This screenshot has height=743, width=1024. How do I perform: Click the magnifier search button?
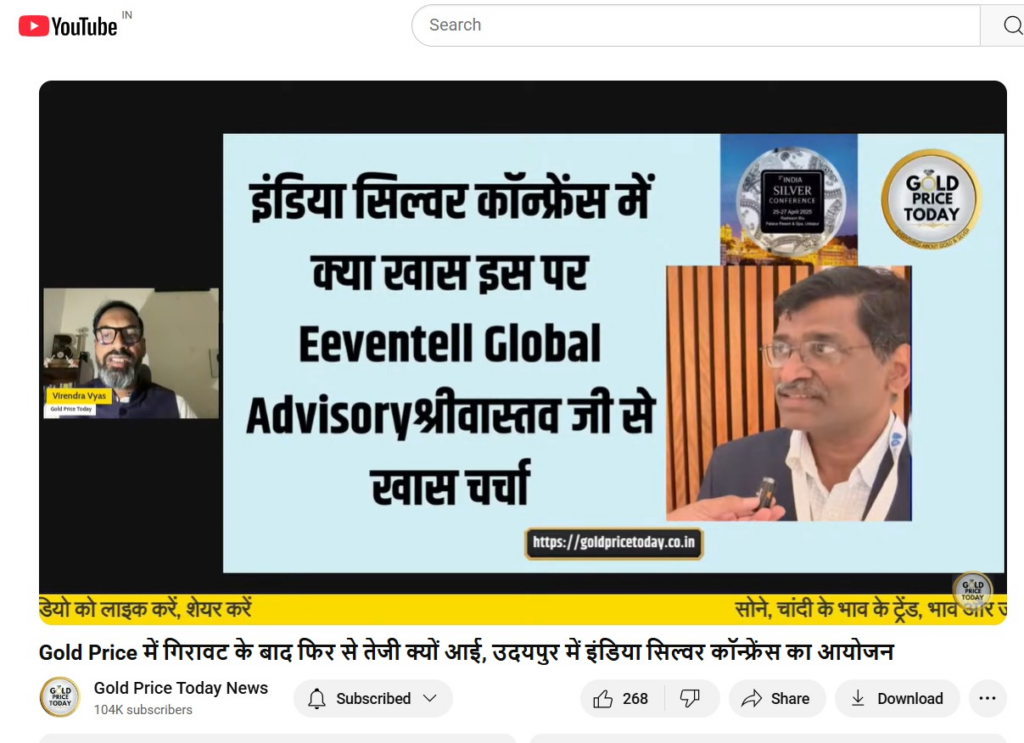1010,25
